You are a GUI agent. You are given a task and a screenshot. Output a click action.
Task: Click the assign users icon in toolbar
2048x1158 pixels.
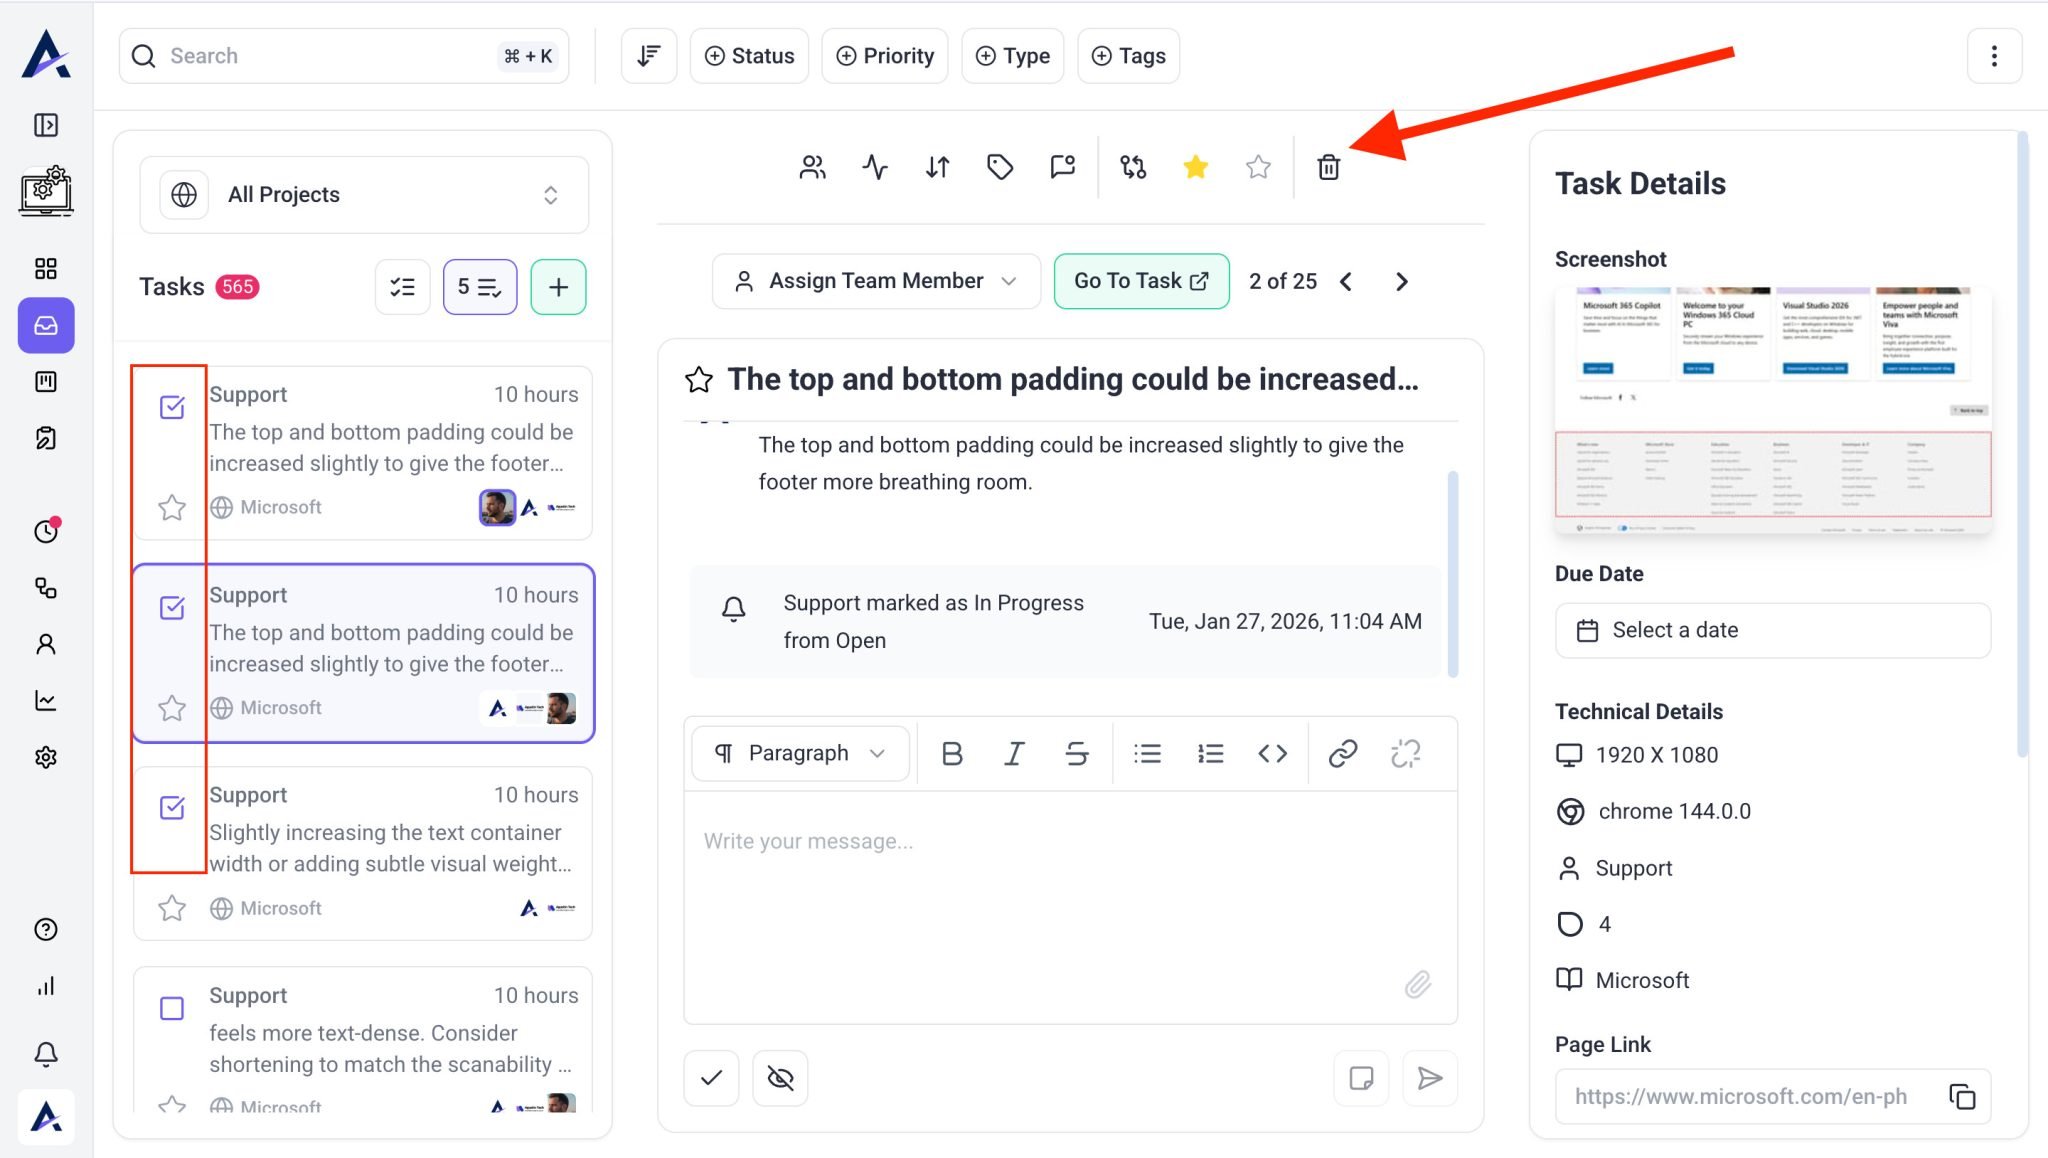coord(812,167)
